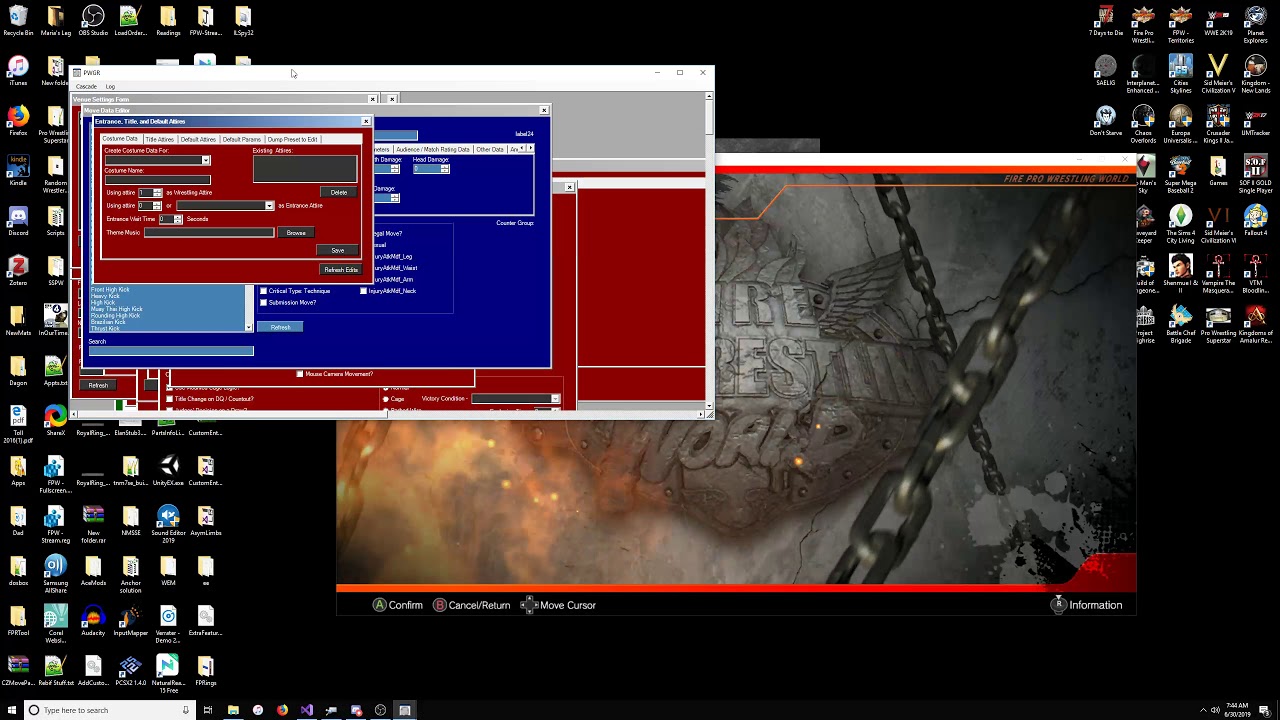Open the Kindle desktop shortcut
The width and height of the screenshot is (1280, 720).
click(18, 171)
